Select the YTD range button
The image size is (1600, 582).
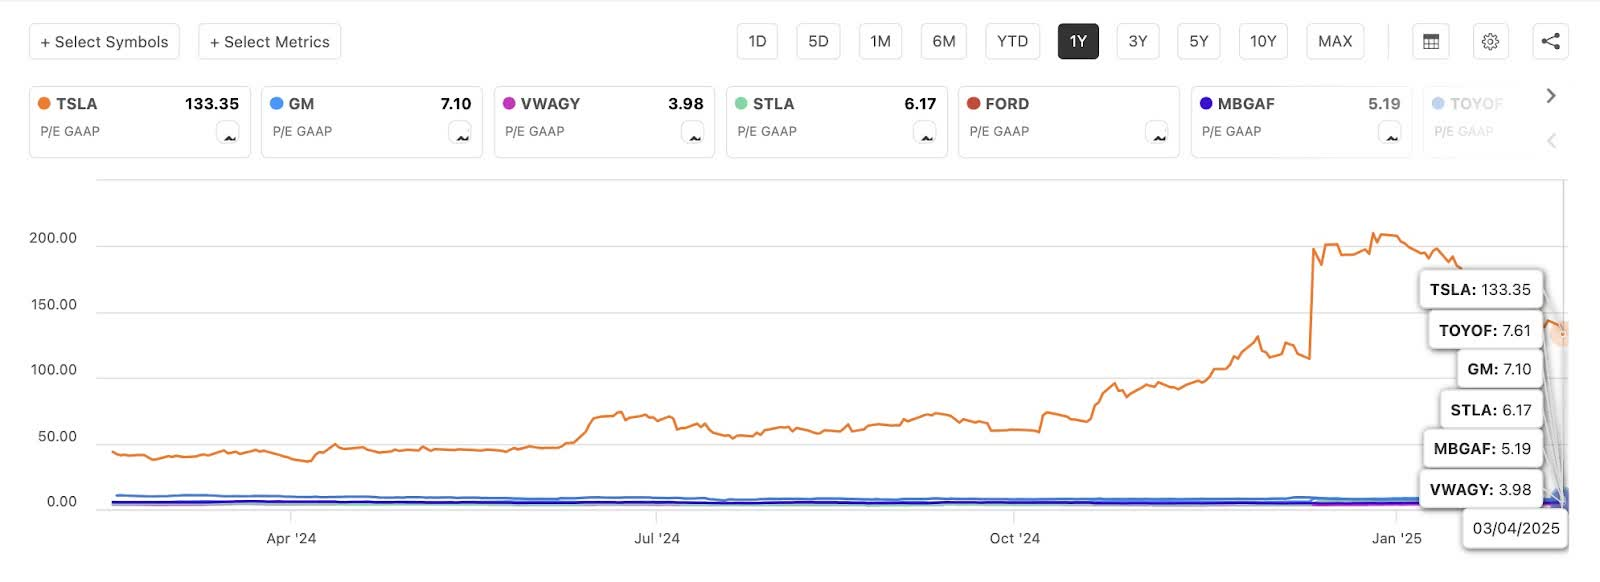[x=1012, y=41]
